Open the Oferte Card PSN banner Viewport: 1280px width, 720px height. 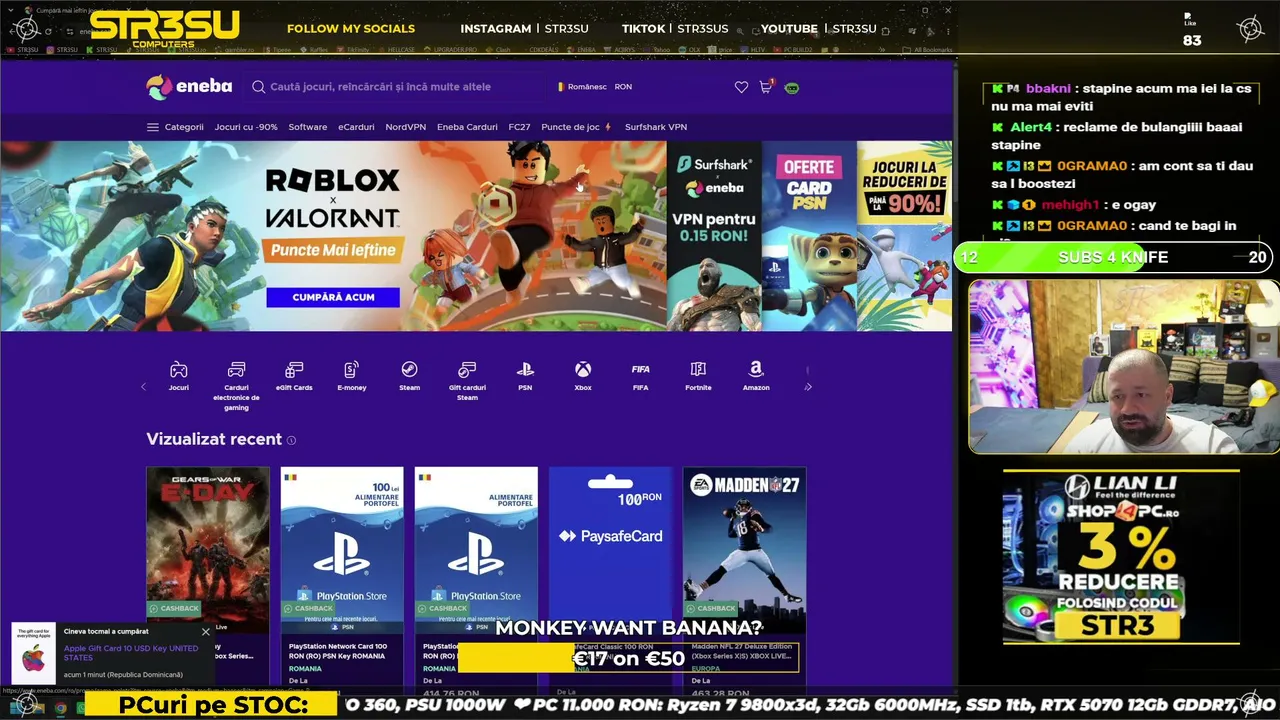pos(809,236)
